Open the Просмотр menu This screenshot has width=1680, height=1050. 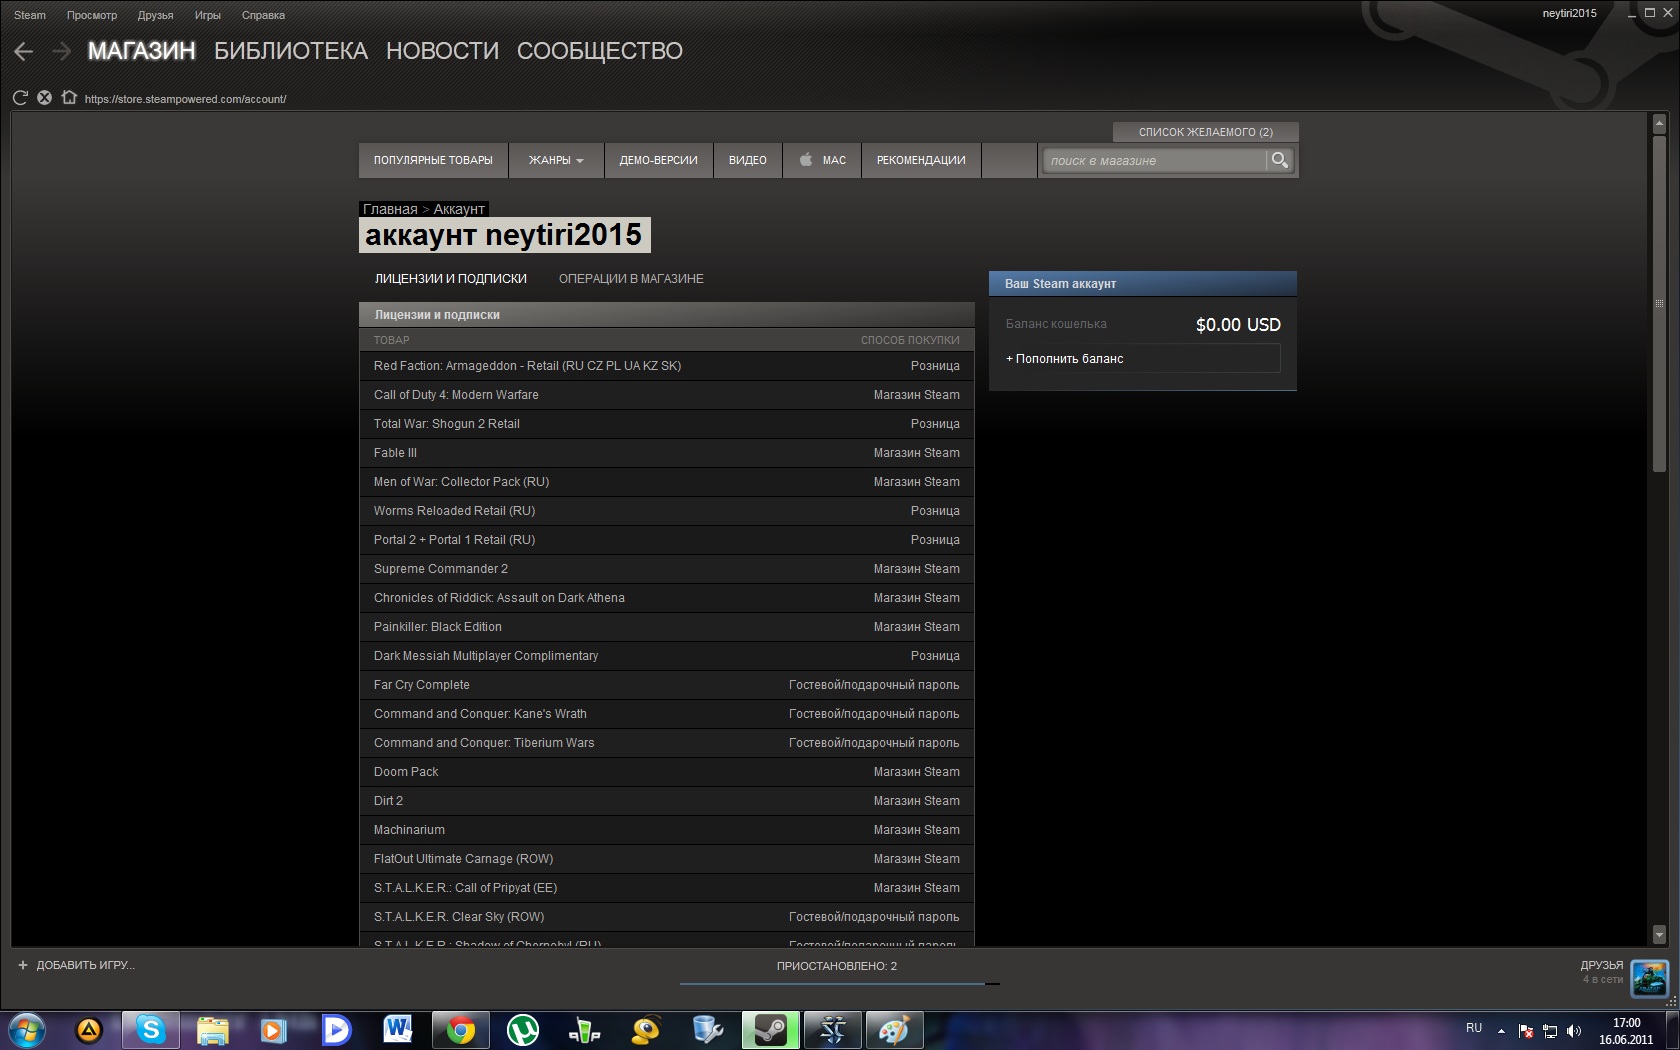(x=92, y=15)
